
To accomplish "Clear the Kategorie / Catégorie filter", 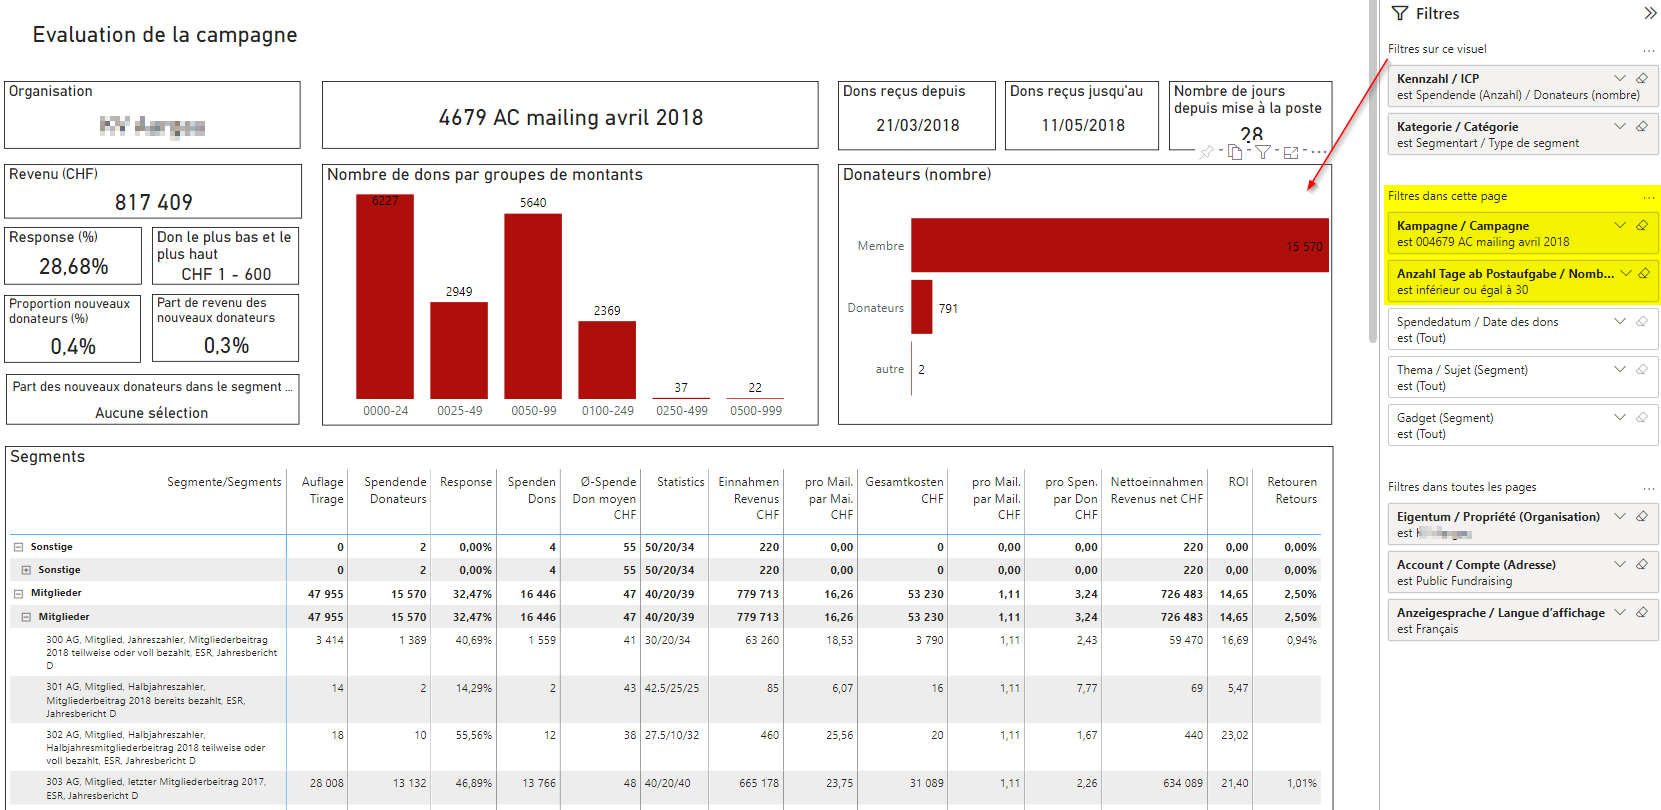I will [x=1642, y=126].
